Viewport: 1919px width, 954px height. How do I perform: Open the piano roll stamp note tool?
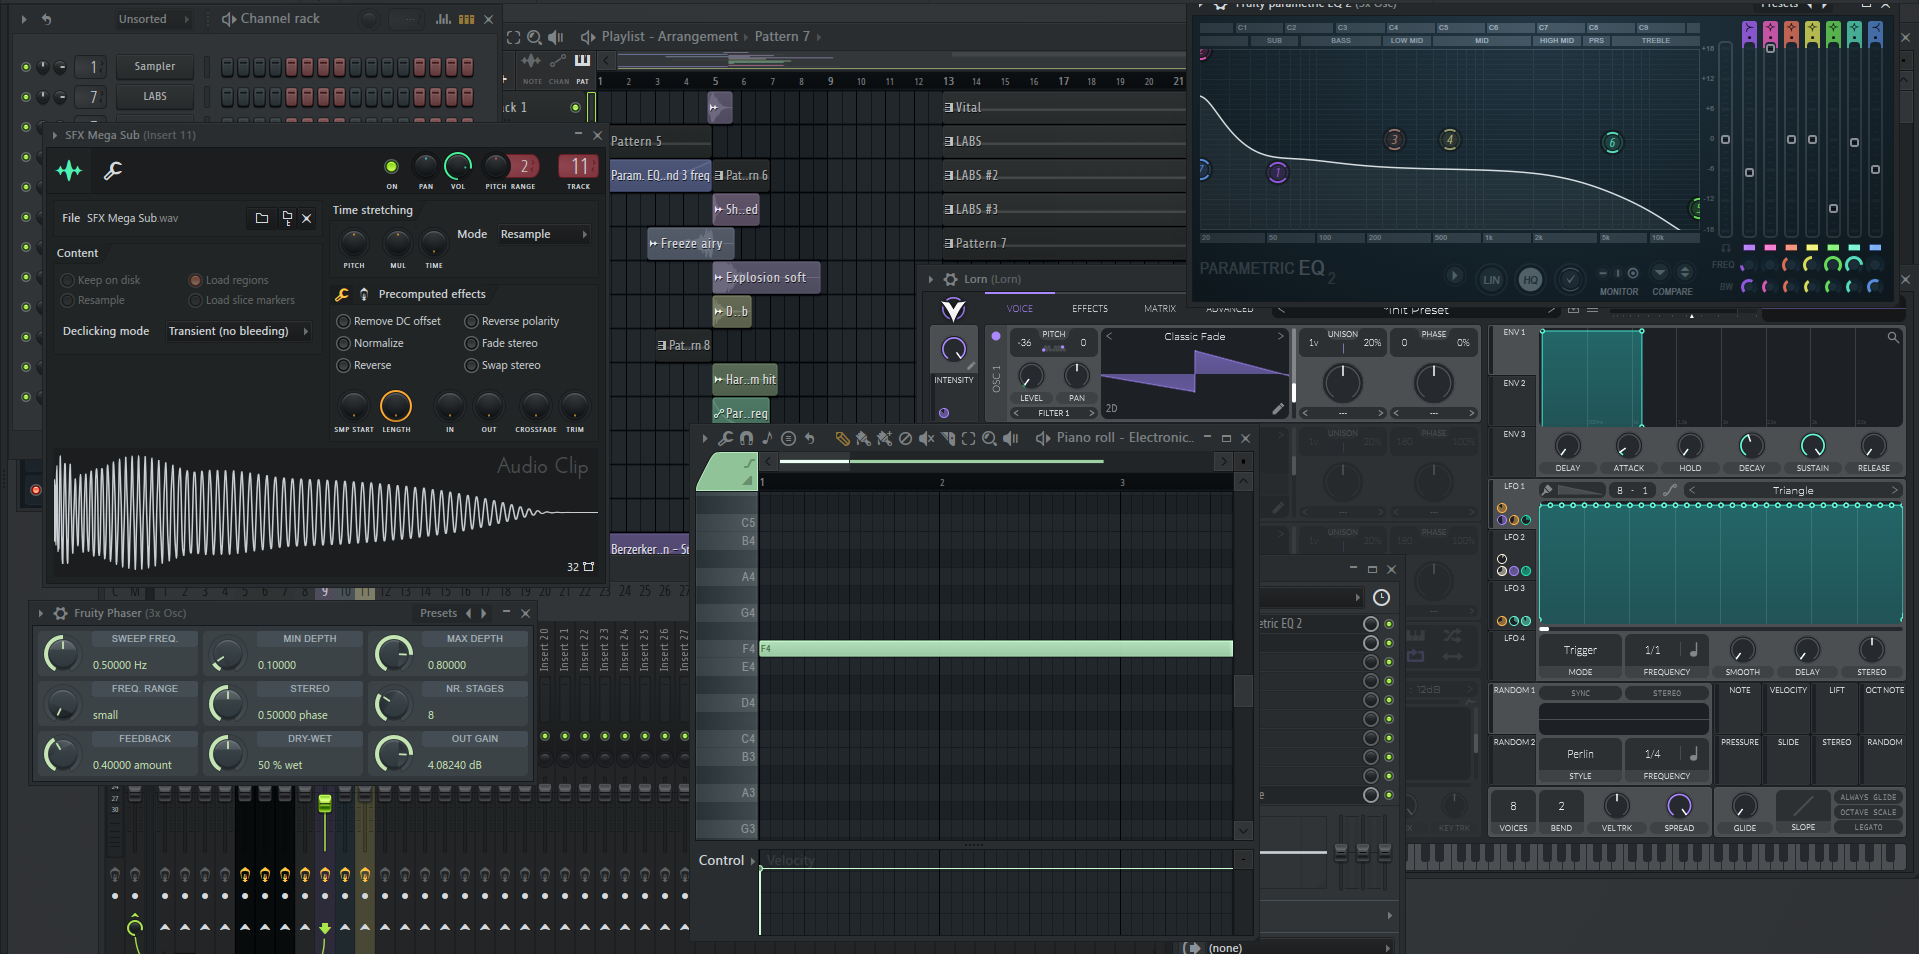(767, 438)
